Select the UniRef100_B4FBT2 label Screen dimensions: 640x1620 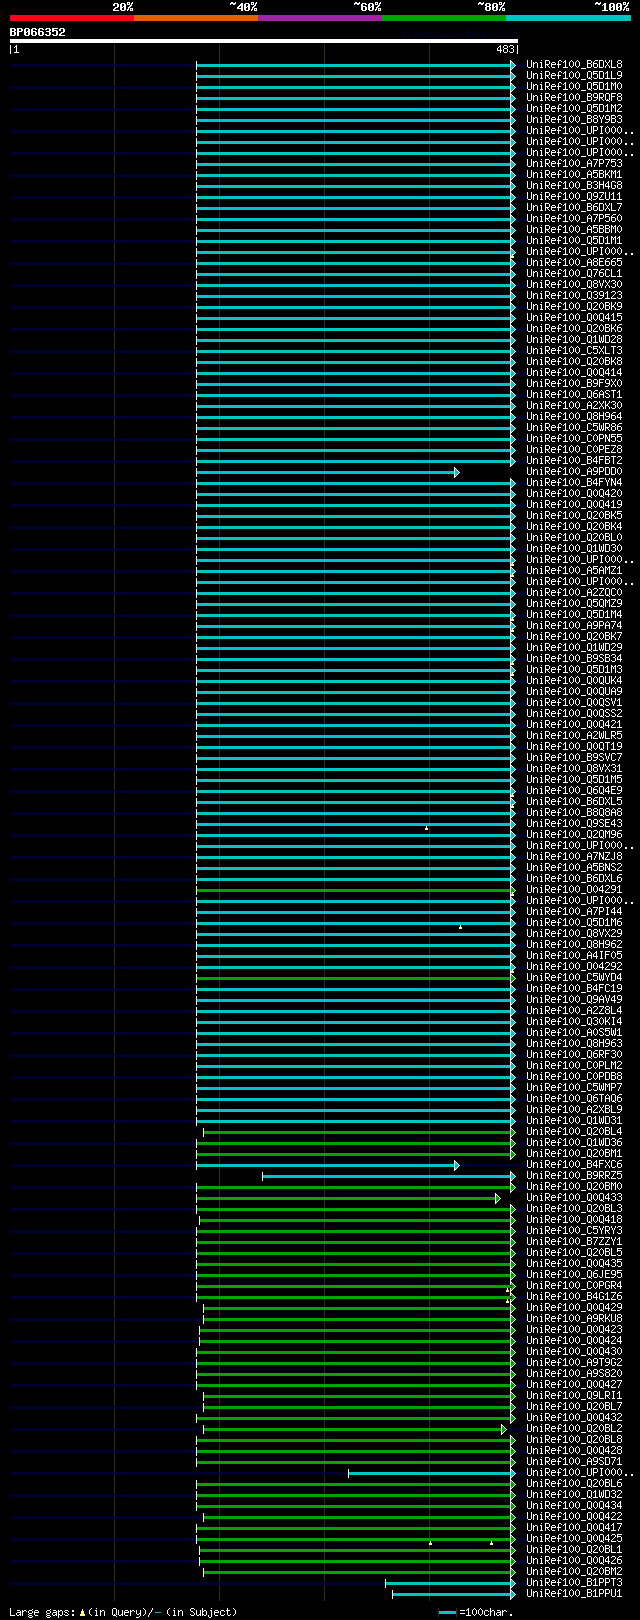click(574, 460)
